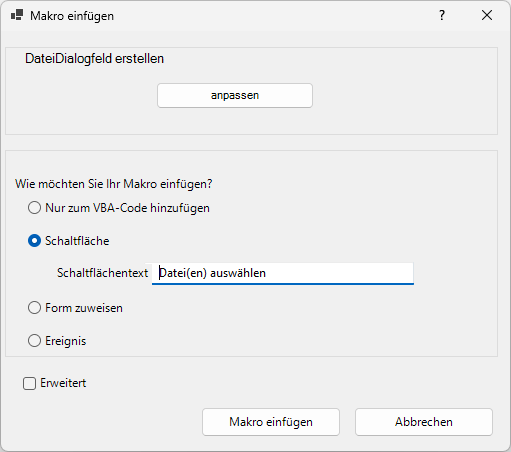Close the Makro einfügen dialog with X
This screenshot has height=452, width=511.
point(487,15)
